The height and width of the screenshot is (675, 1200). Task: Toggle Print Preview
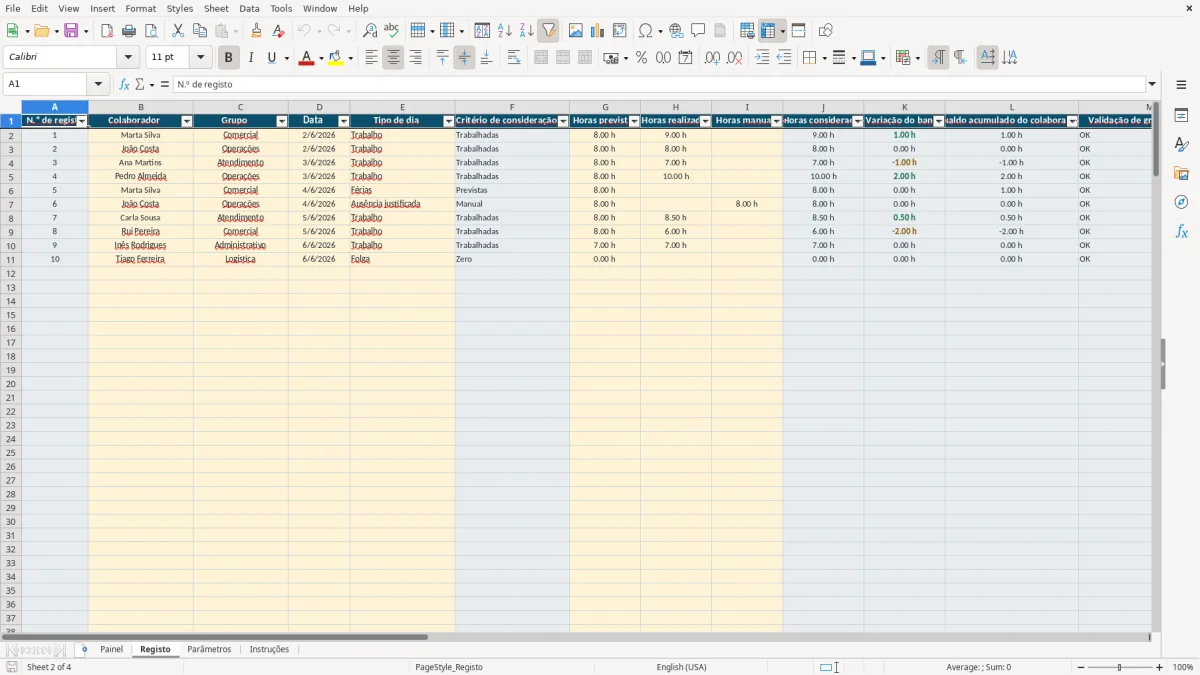(151, 31)
